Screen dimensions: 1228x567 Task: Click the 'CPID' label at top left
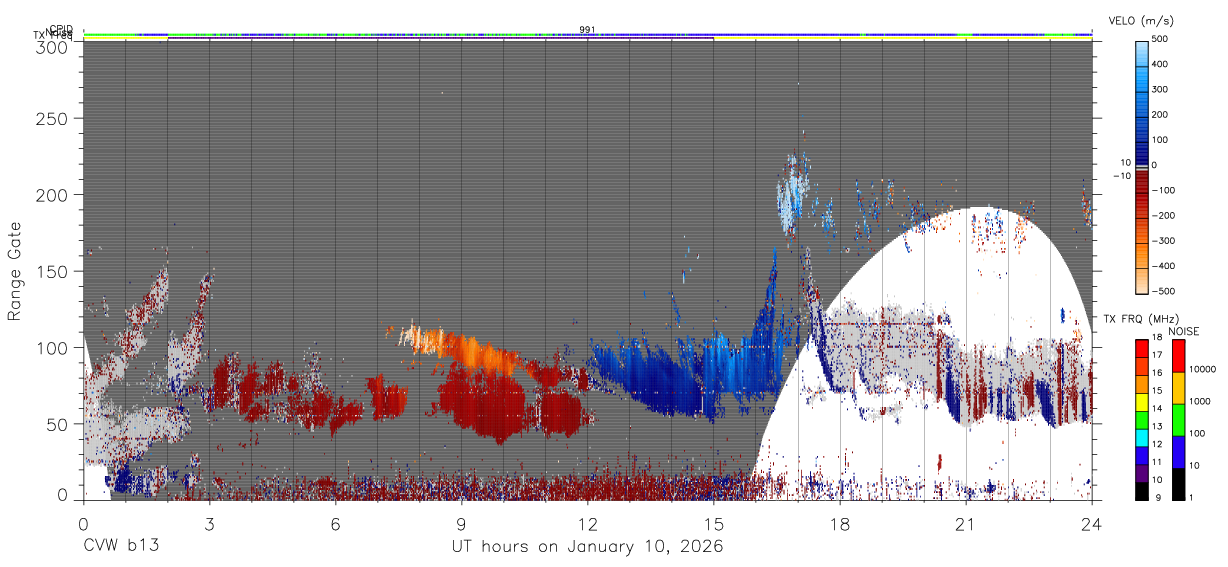[62, 29]
